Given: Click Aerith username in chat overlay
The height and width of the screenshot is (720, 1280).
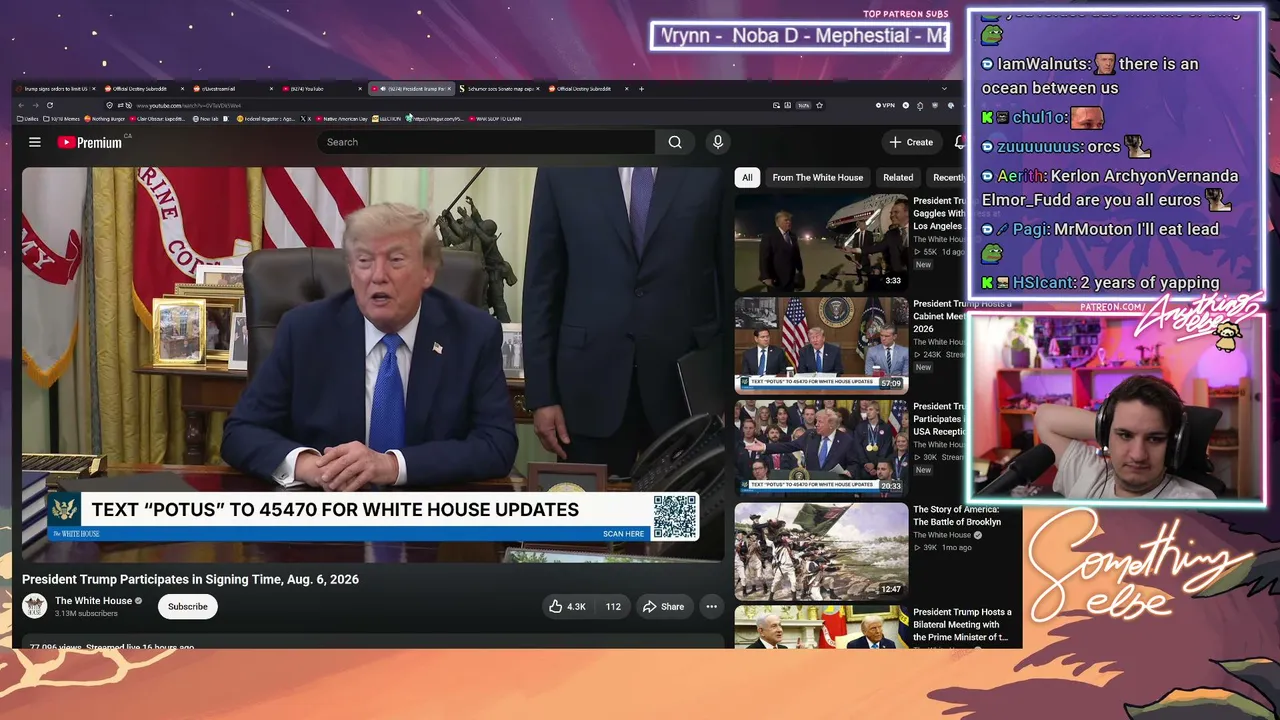Looking at the screenshot, I should (1018, 176).
